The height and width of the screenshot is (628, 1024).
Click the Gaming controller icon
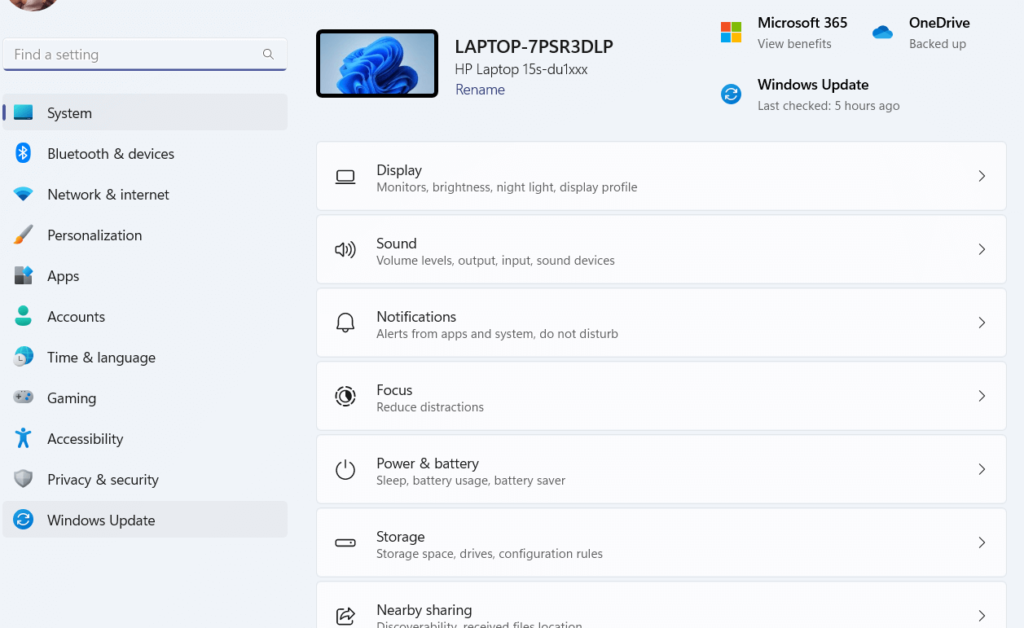[x=24, y=397]
